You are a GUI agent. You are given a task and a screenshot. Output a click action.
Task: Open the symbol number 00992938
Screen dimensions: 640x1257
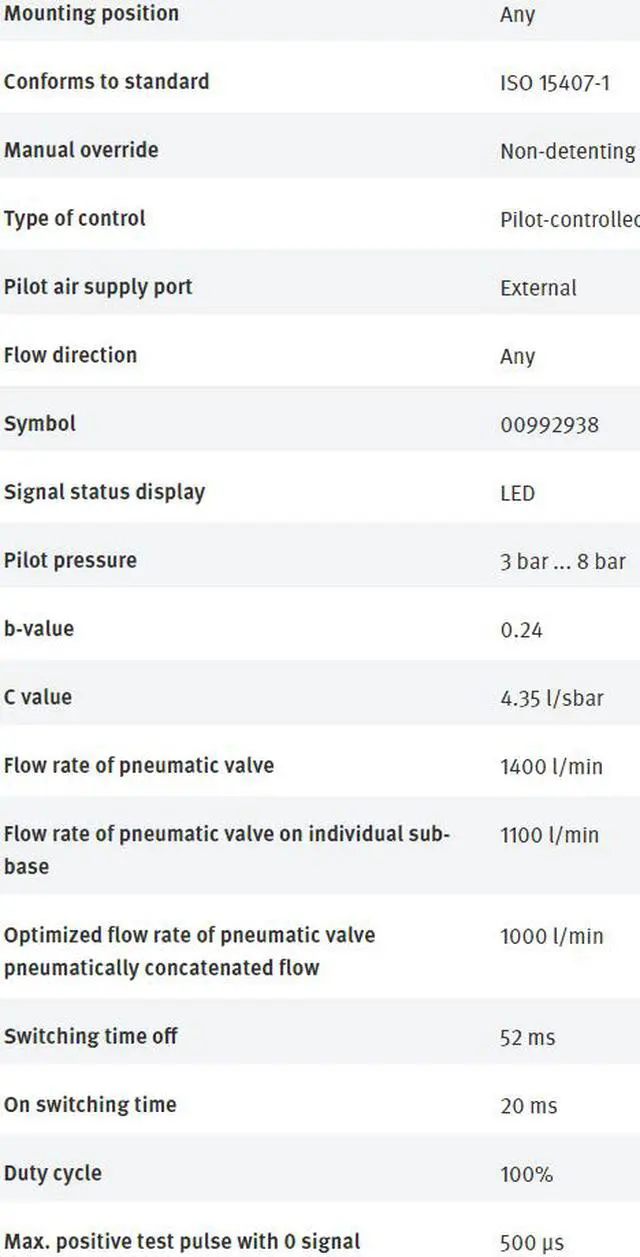click(x=549, y=425)
